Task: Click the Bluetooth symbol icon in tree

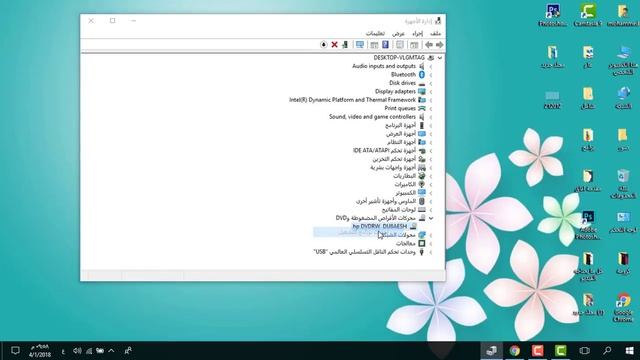Action: pos(422,75)
